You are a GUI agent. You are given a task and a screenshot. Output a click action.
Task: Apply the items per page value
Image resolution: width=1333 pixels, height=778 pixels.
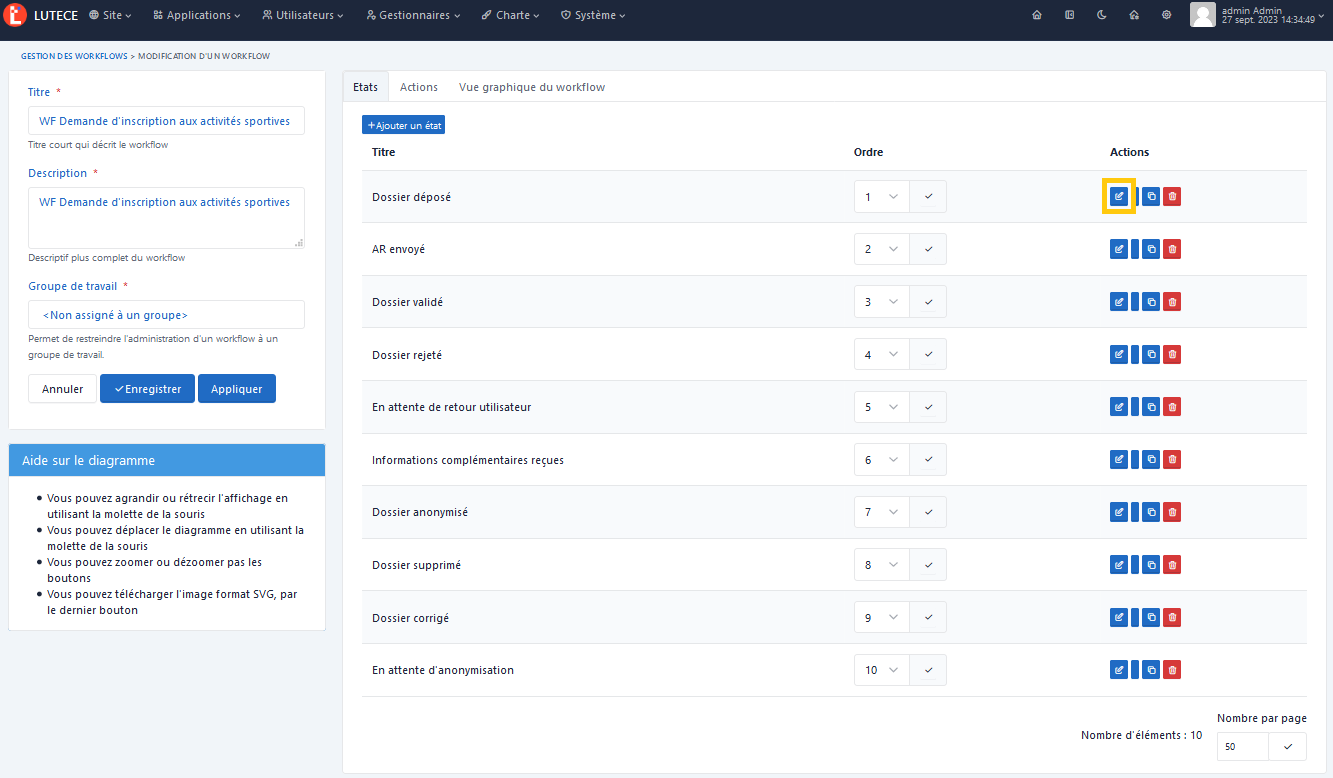pos(1287,746)
